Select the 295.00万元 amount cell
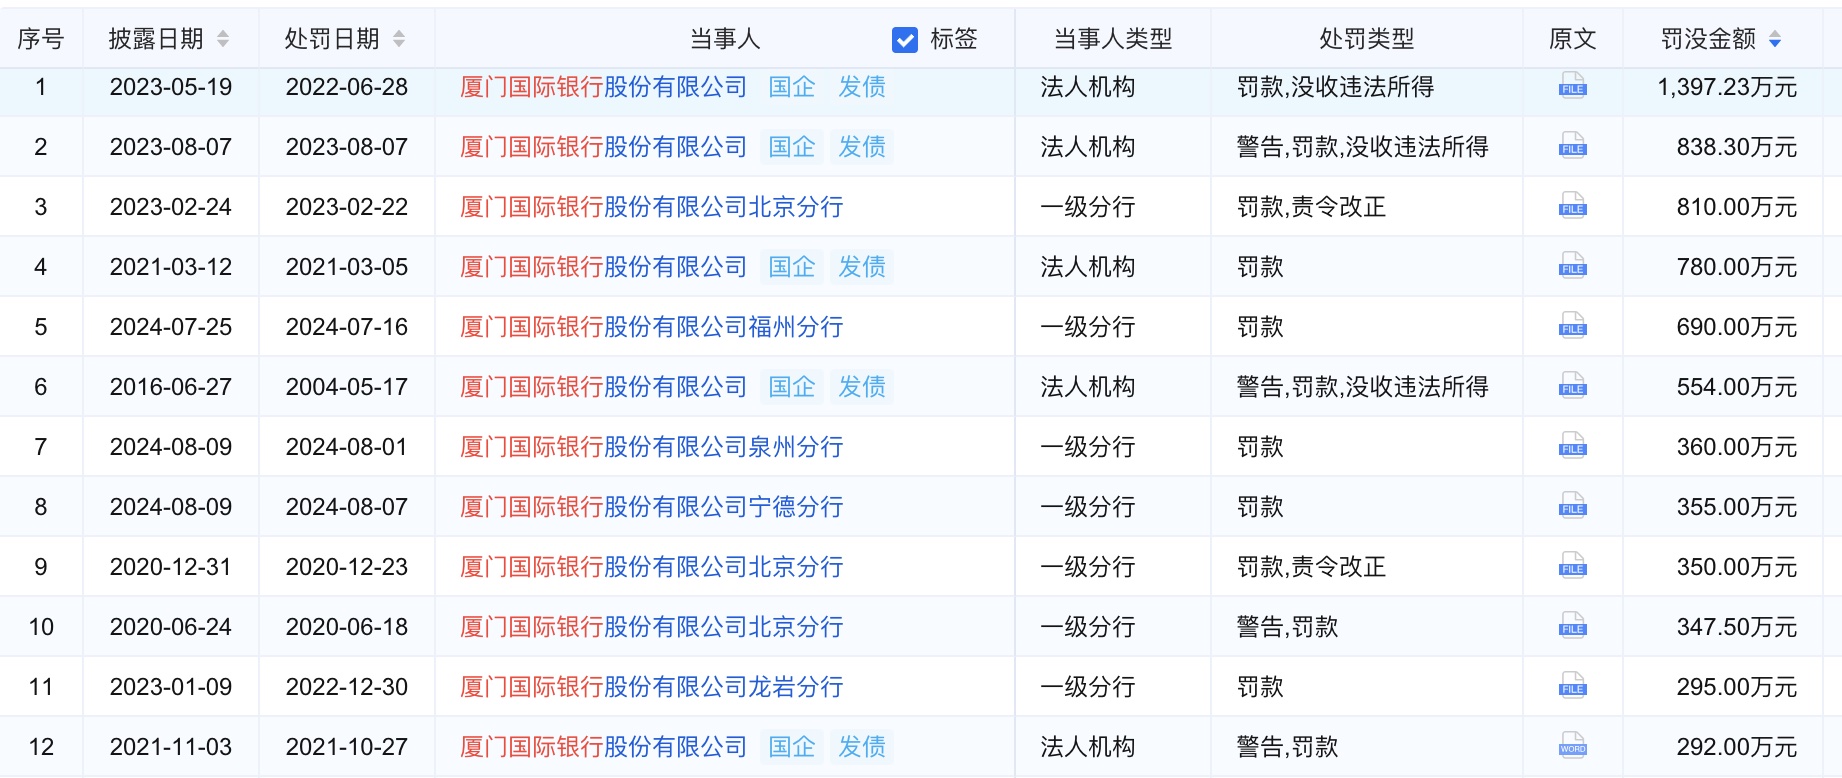Viewport: 1842px width, 778px height. click(x=1737, y=687)
